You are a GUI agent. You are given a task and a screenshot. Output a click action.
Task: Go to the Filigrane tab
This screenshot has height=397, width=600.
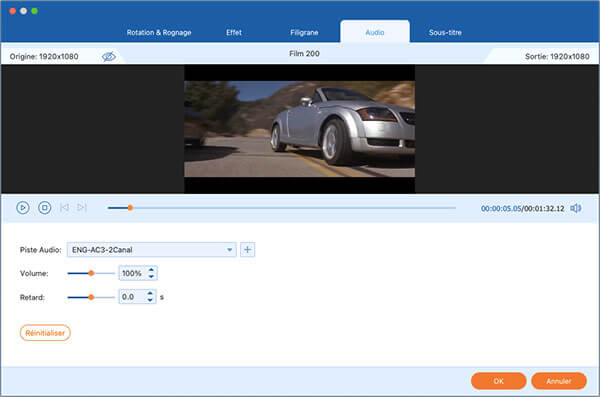point(304,33)
